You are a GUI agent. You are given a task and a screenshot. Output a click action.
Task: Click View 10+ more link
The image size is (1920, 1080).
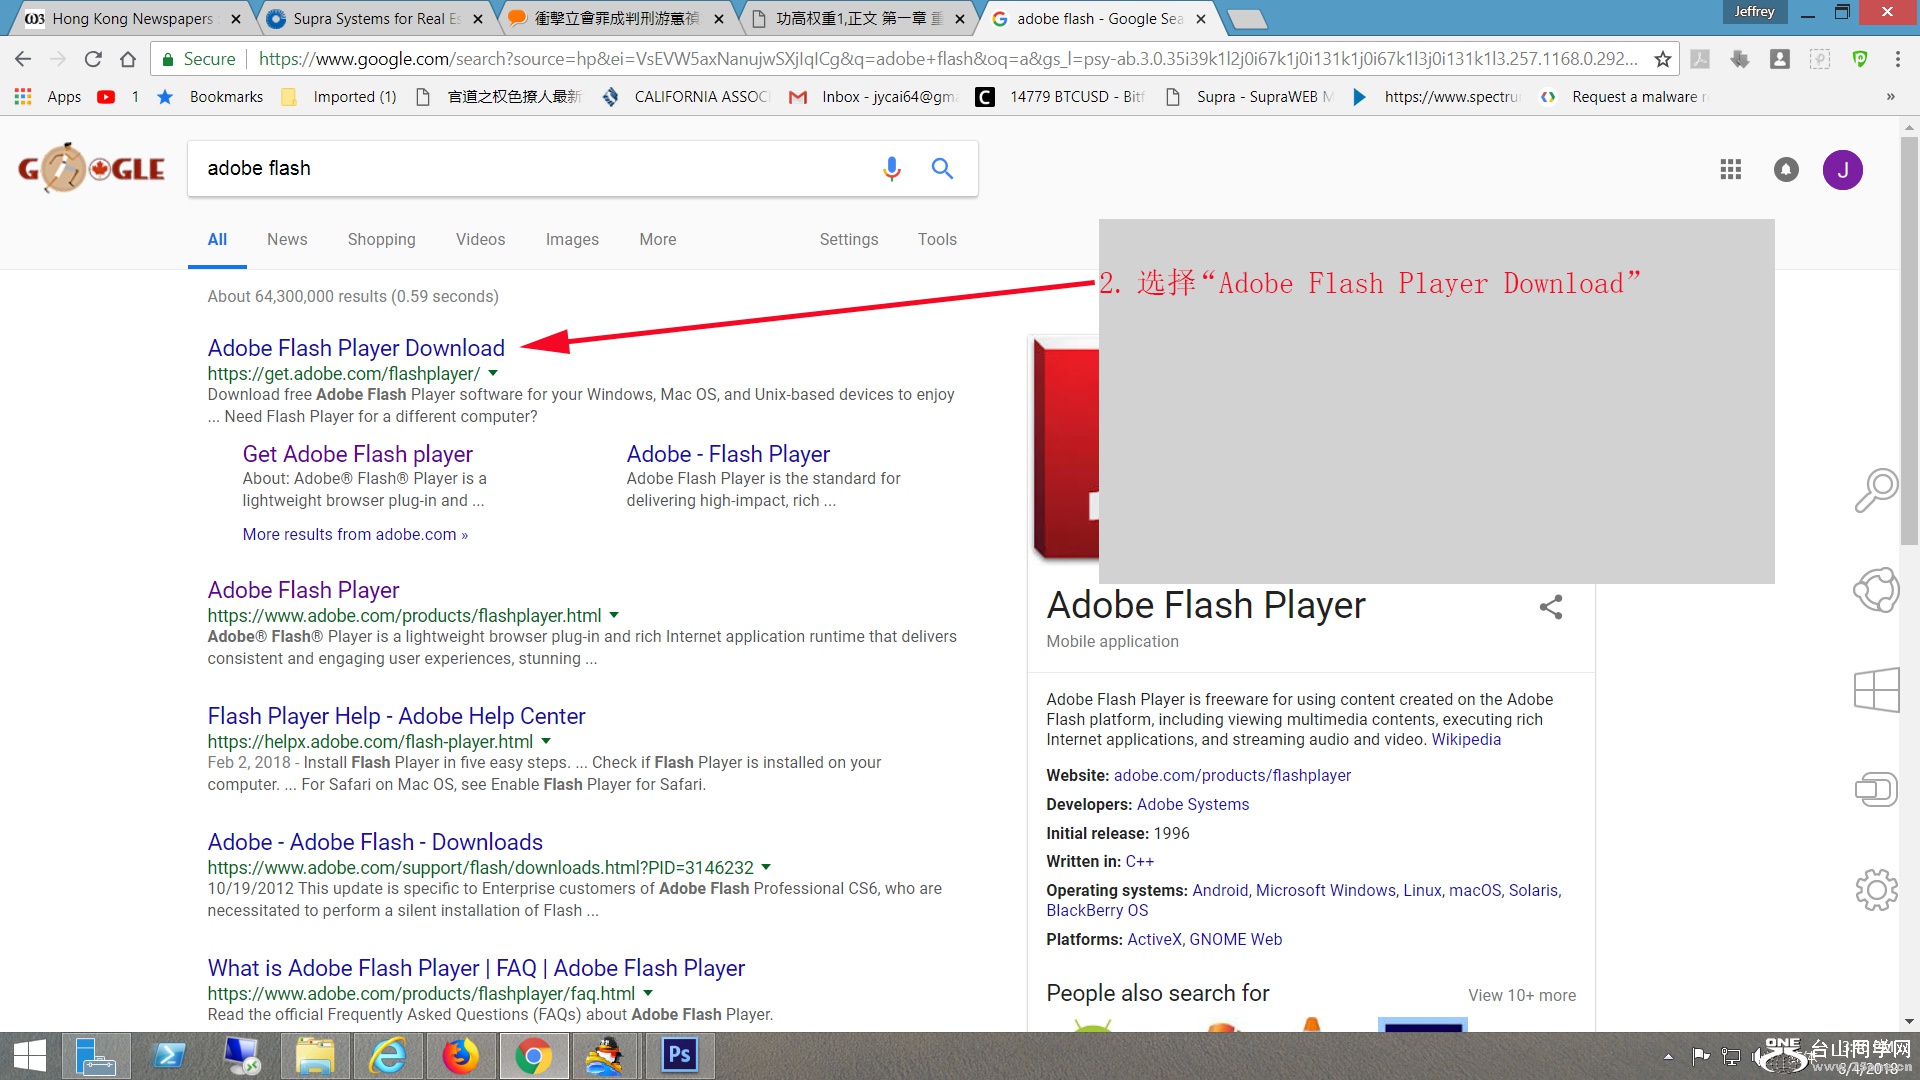[x=1522, y=995]
